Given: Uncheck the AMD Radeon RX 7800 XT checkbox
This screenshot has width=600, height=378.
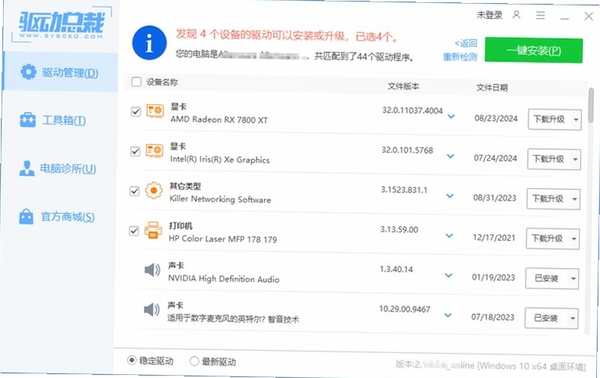Looking at the screenshot, I should pos(136,112).
